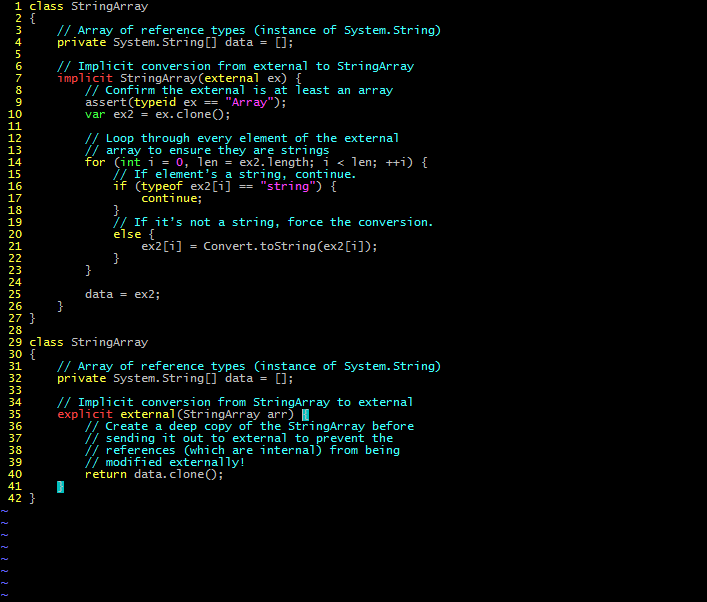Click the 'implicit' keyword on line 7
The width and height of the screenshot is (707, 602).
pyautogui.click(x=85, y=78)
